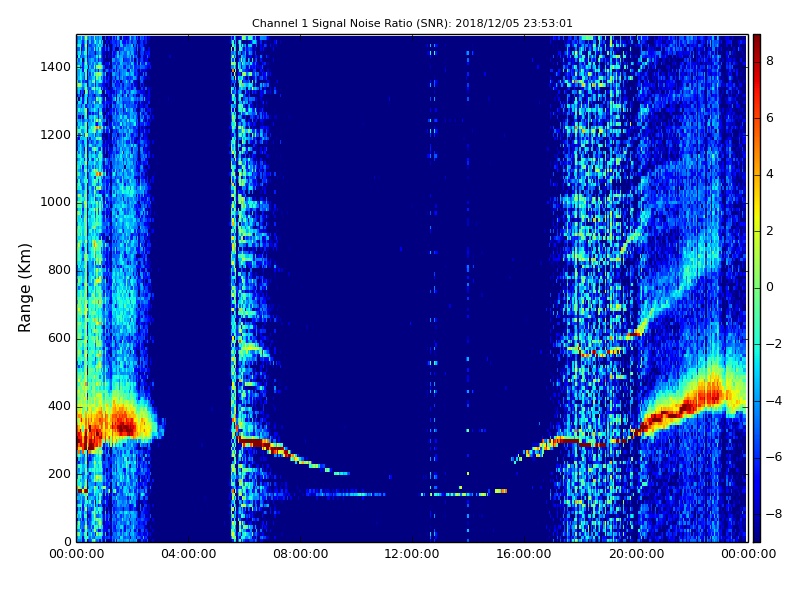Viewport: 800px width, 600px height.
Task: Click the colorbar label 4
Action: (x=770, y=174)
